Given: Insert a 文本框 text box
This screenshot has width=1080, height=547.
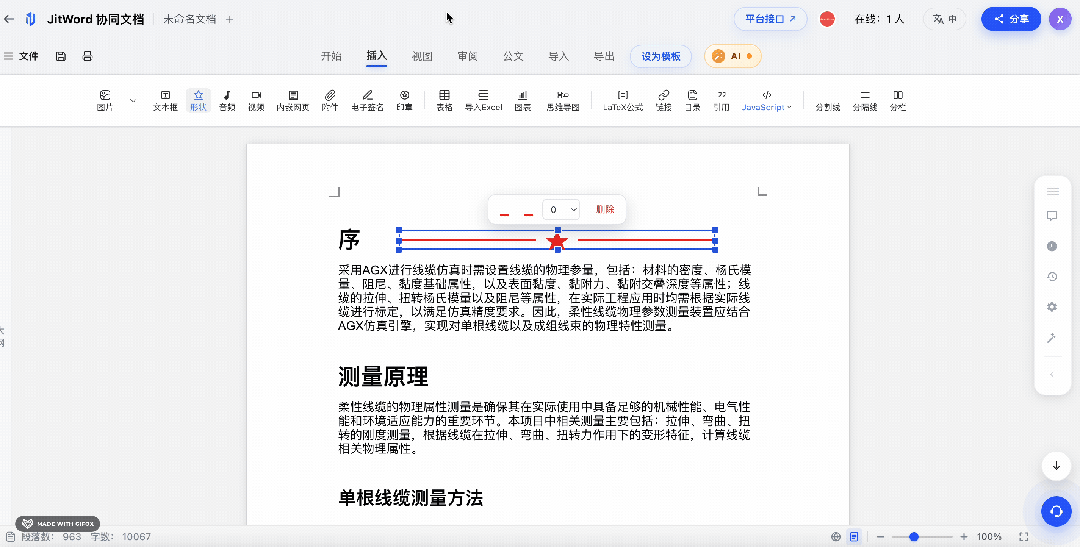Looking at the screenshot, I should click(x=165, y=100).
